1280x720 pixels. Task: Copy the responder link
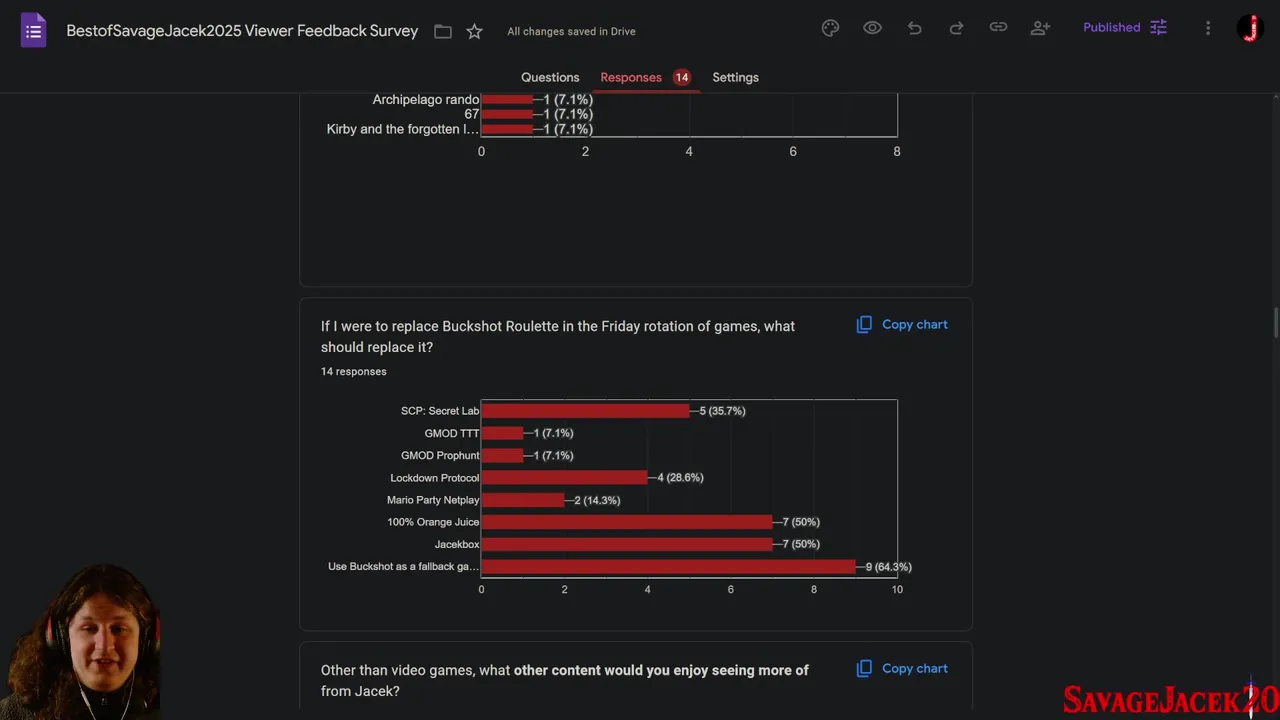tap(998, 28)
